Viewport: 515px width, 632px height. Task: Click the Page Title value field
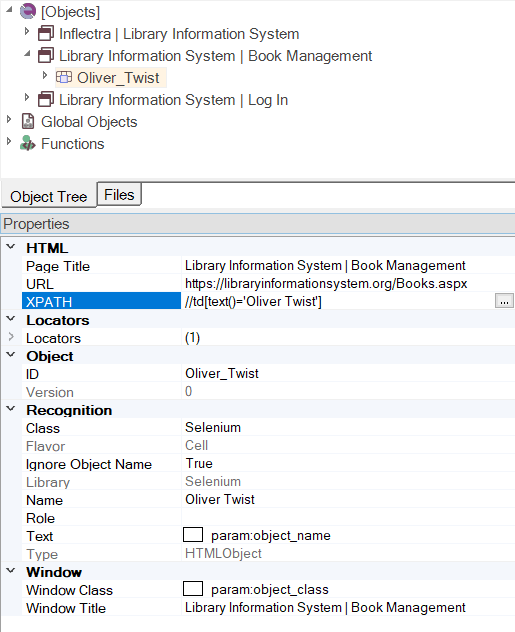click(348, 265)
